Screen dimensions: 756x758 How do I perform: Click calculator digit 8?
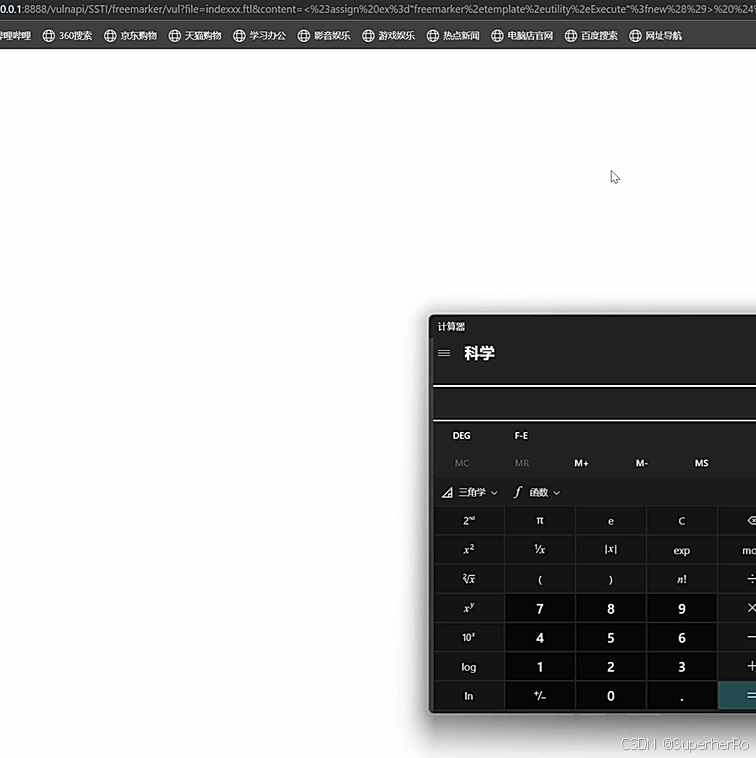click(x=611, y=608)
